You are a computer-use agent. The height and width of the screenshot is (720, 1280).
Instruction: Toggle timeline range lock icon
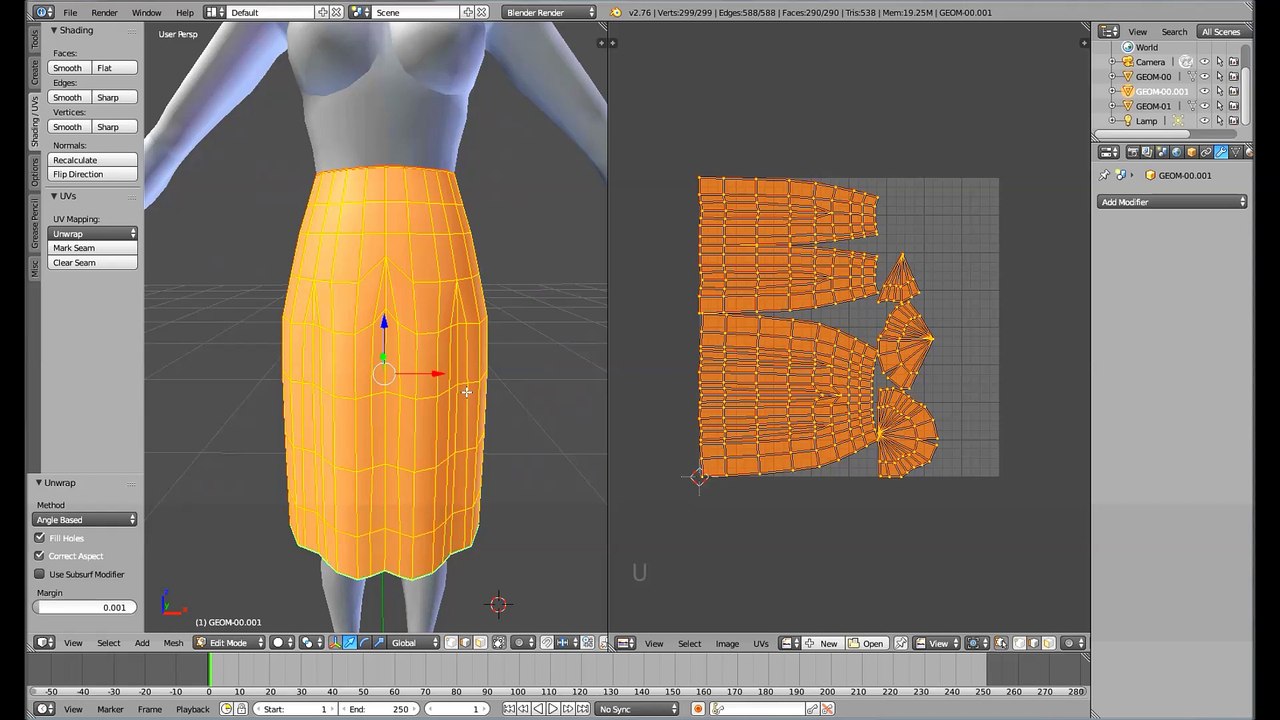point(241,709)
